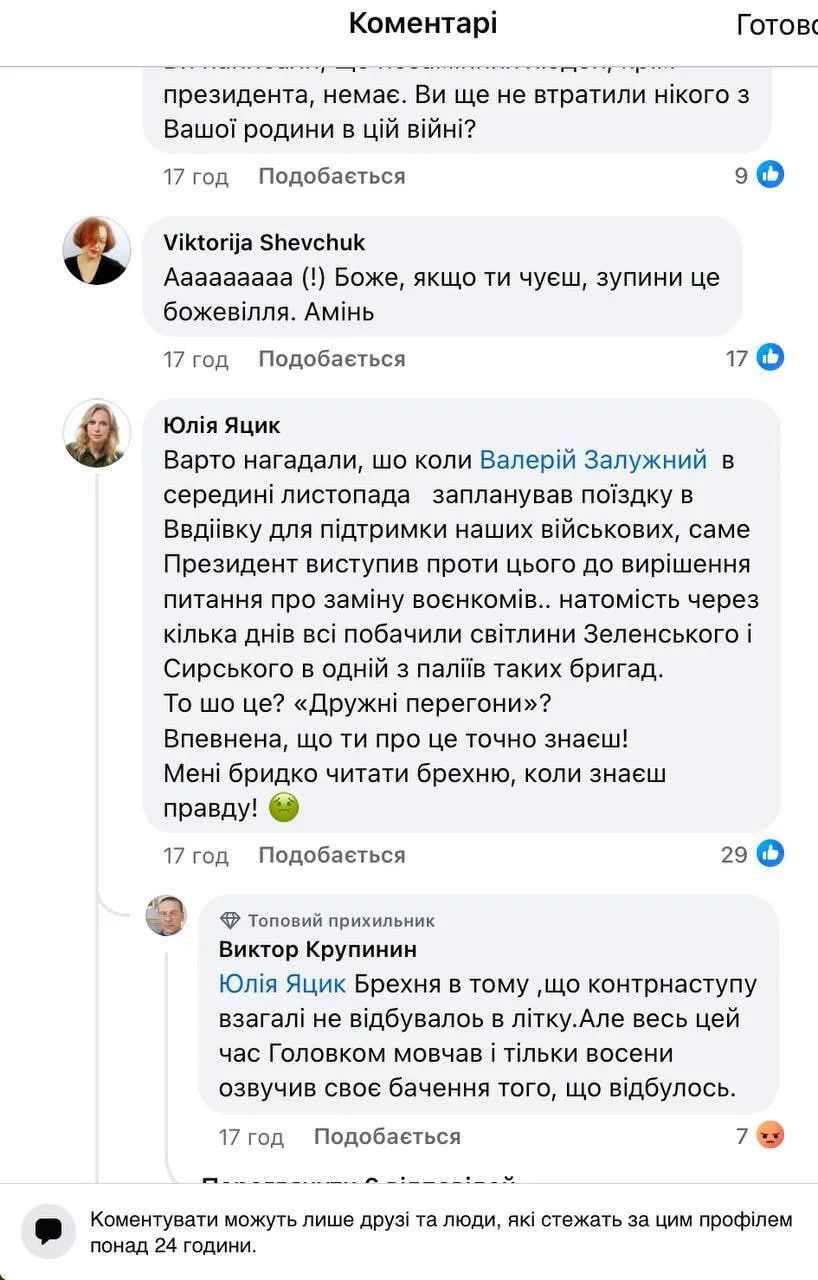Tap Готово to close comments
This screenshot has width=818, height=1280.
(778, 25)
